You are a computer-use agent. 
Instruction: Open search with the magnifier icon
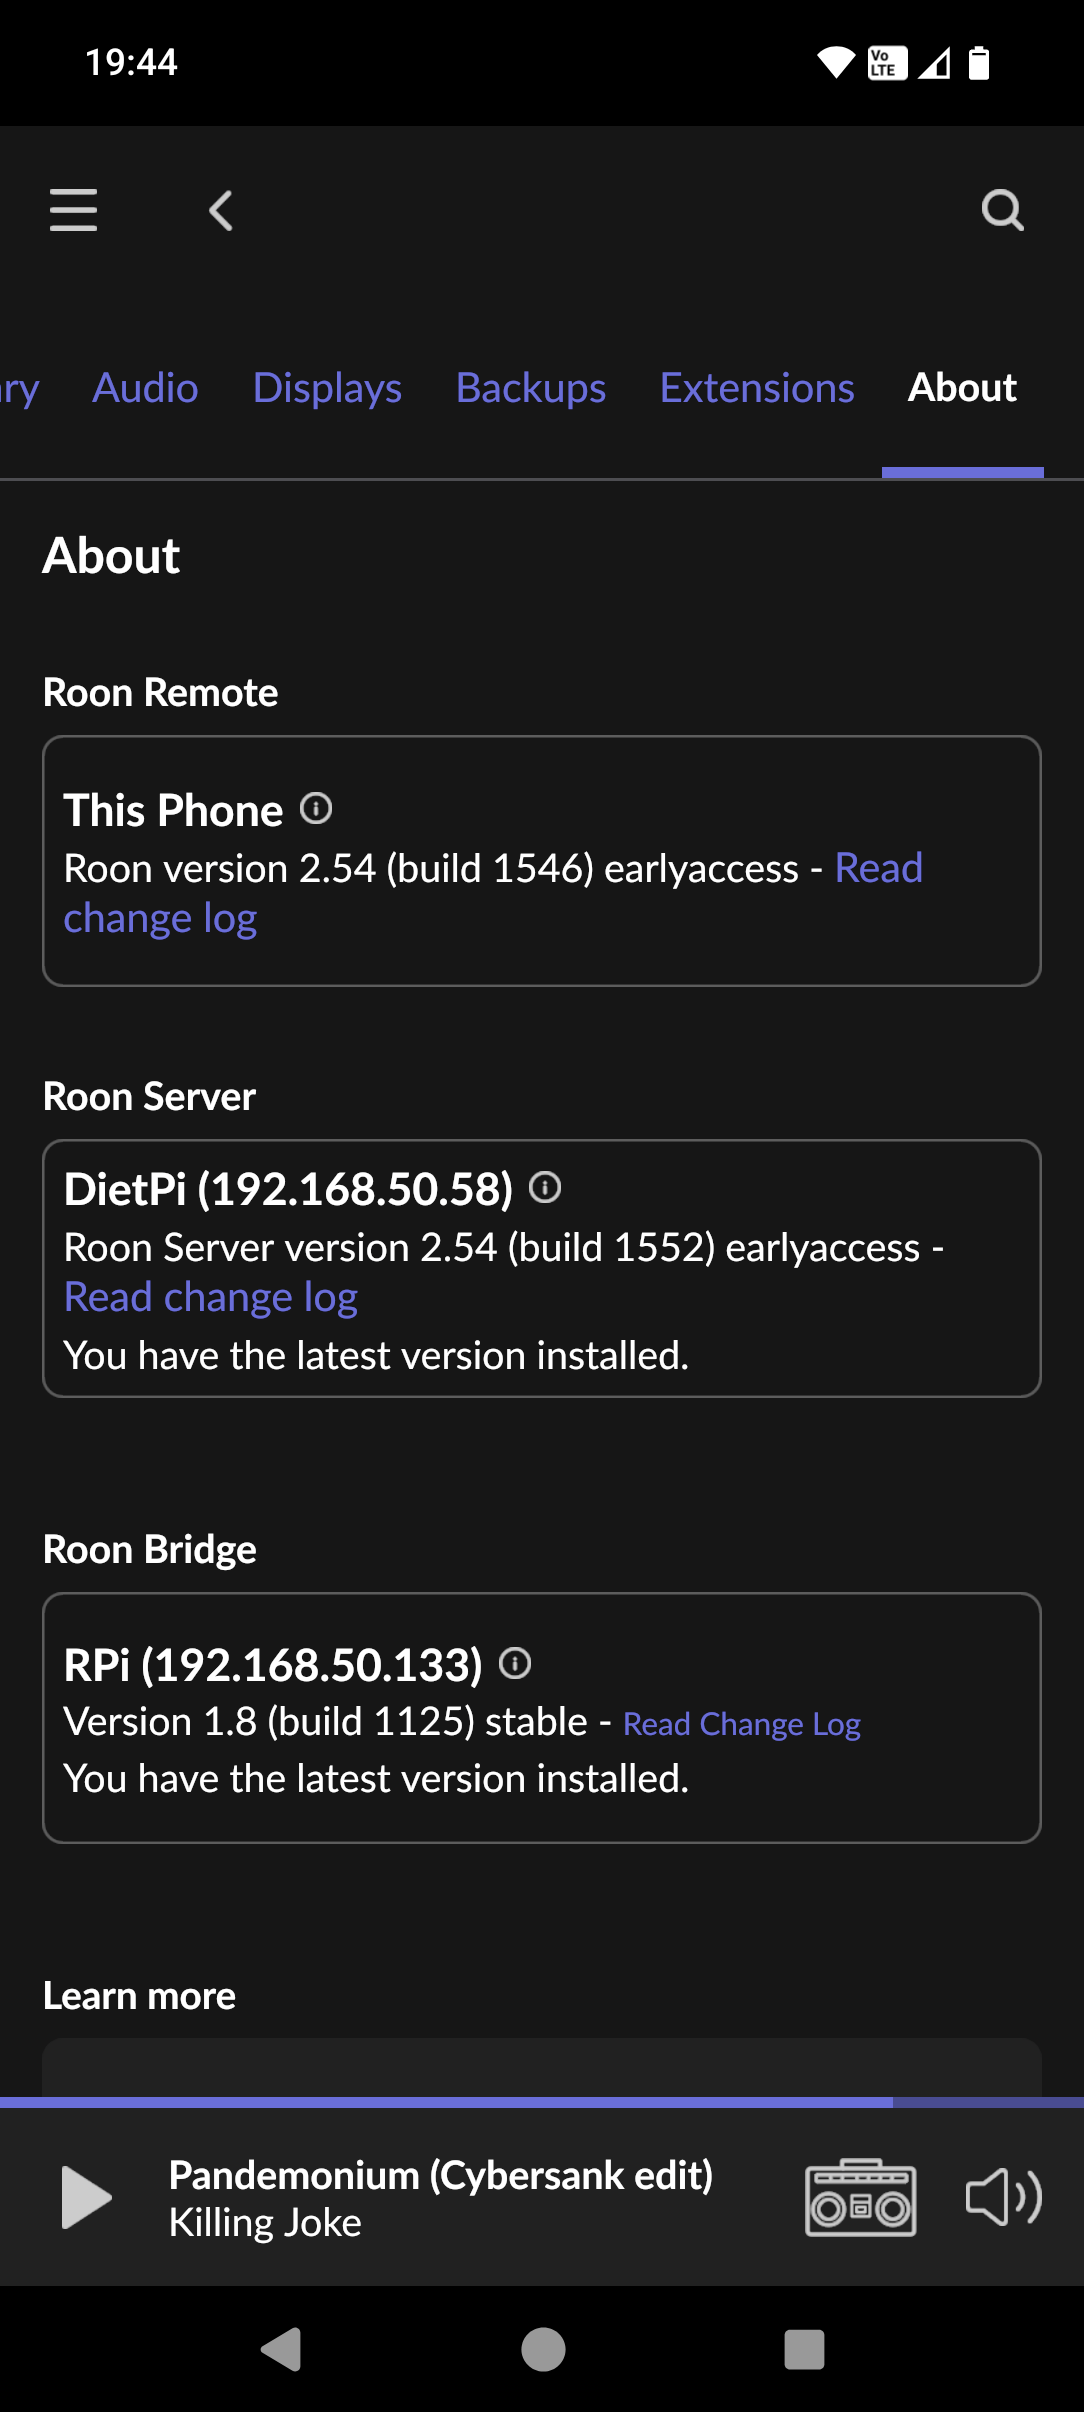[1002, 210]
